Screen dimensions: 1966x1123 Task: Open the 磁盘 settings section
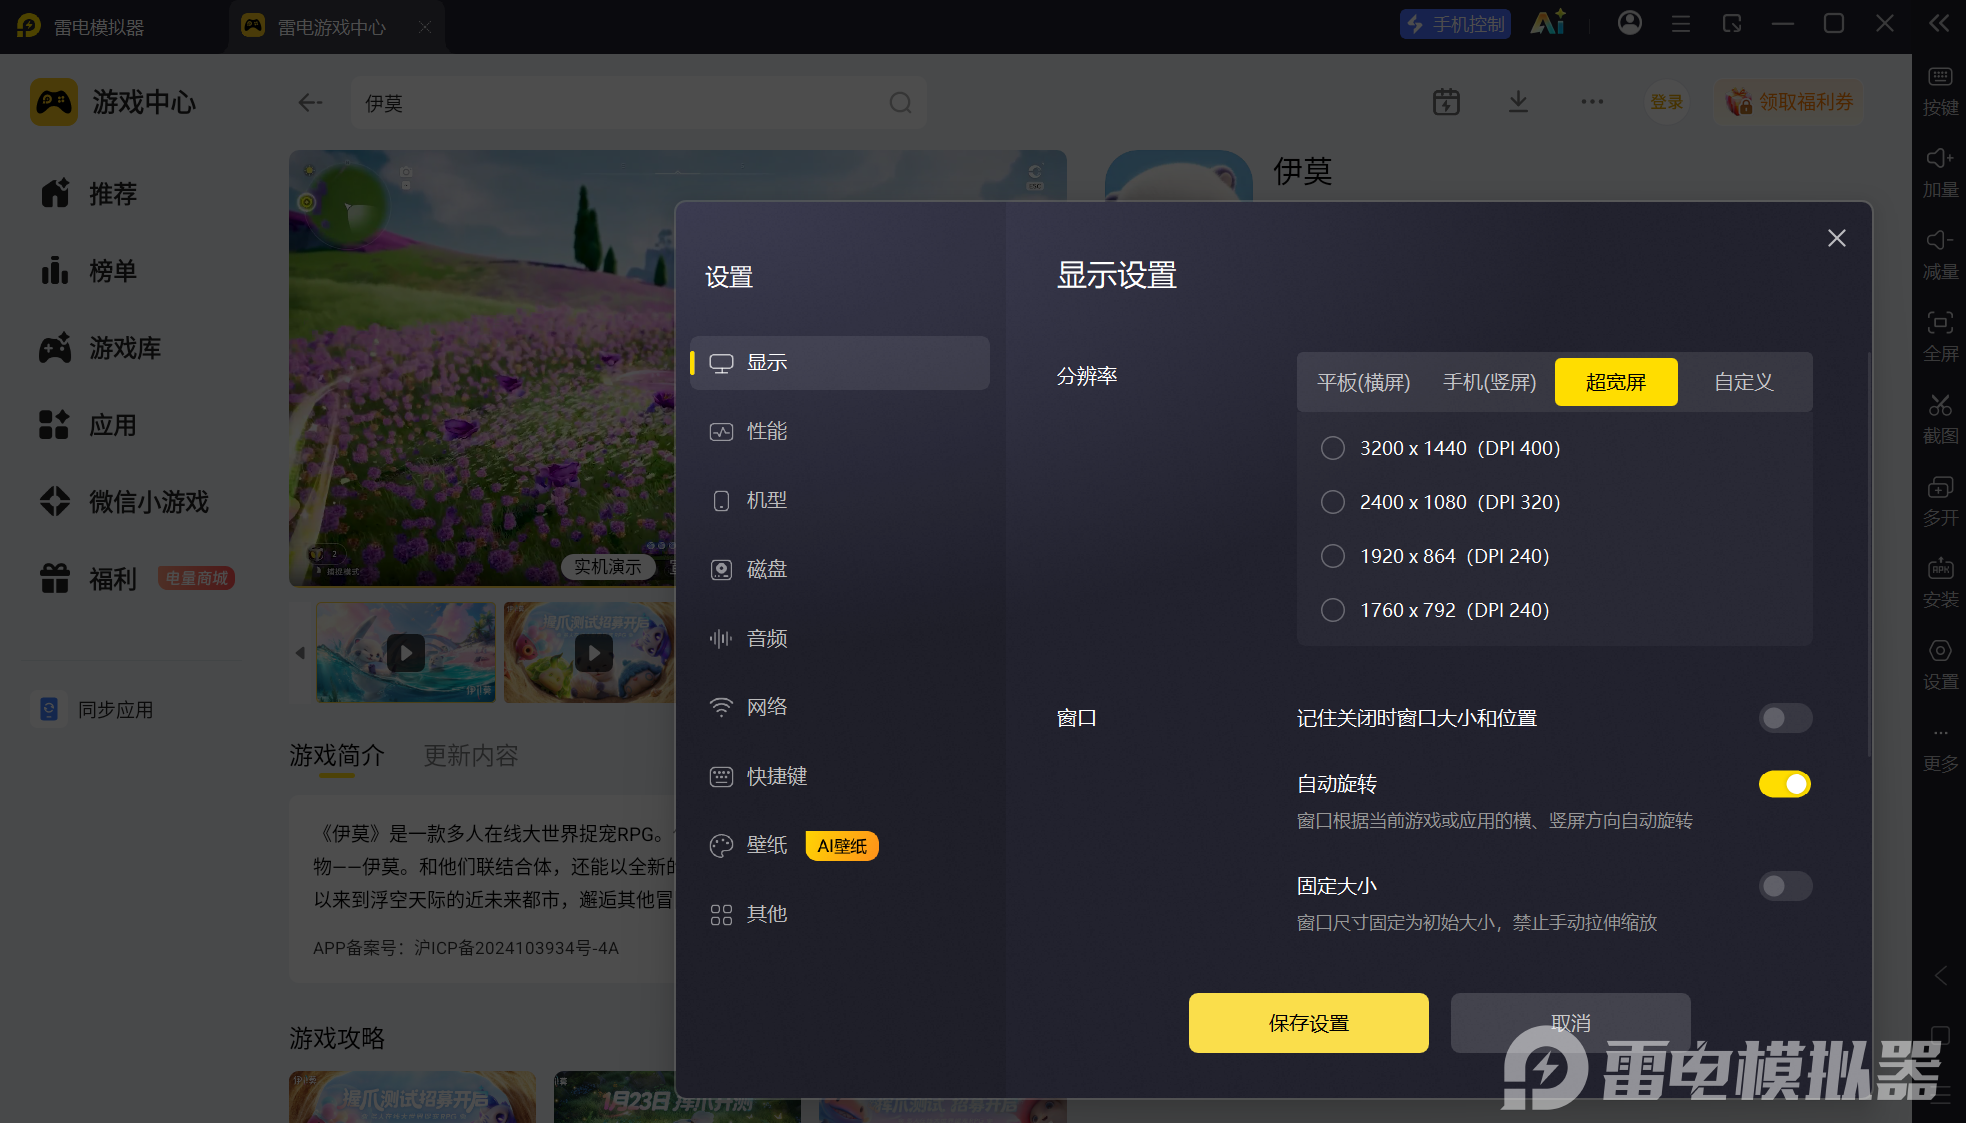(839, 569)
